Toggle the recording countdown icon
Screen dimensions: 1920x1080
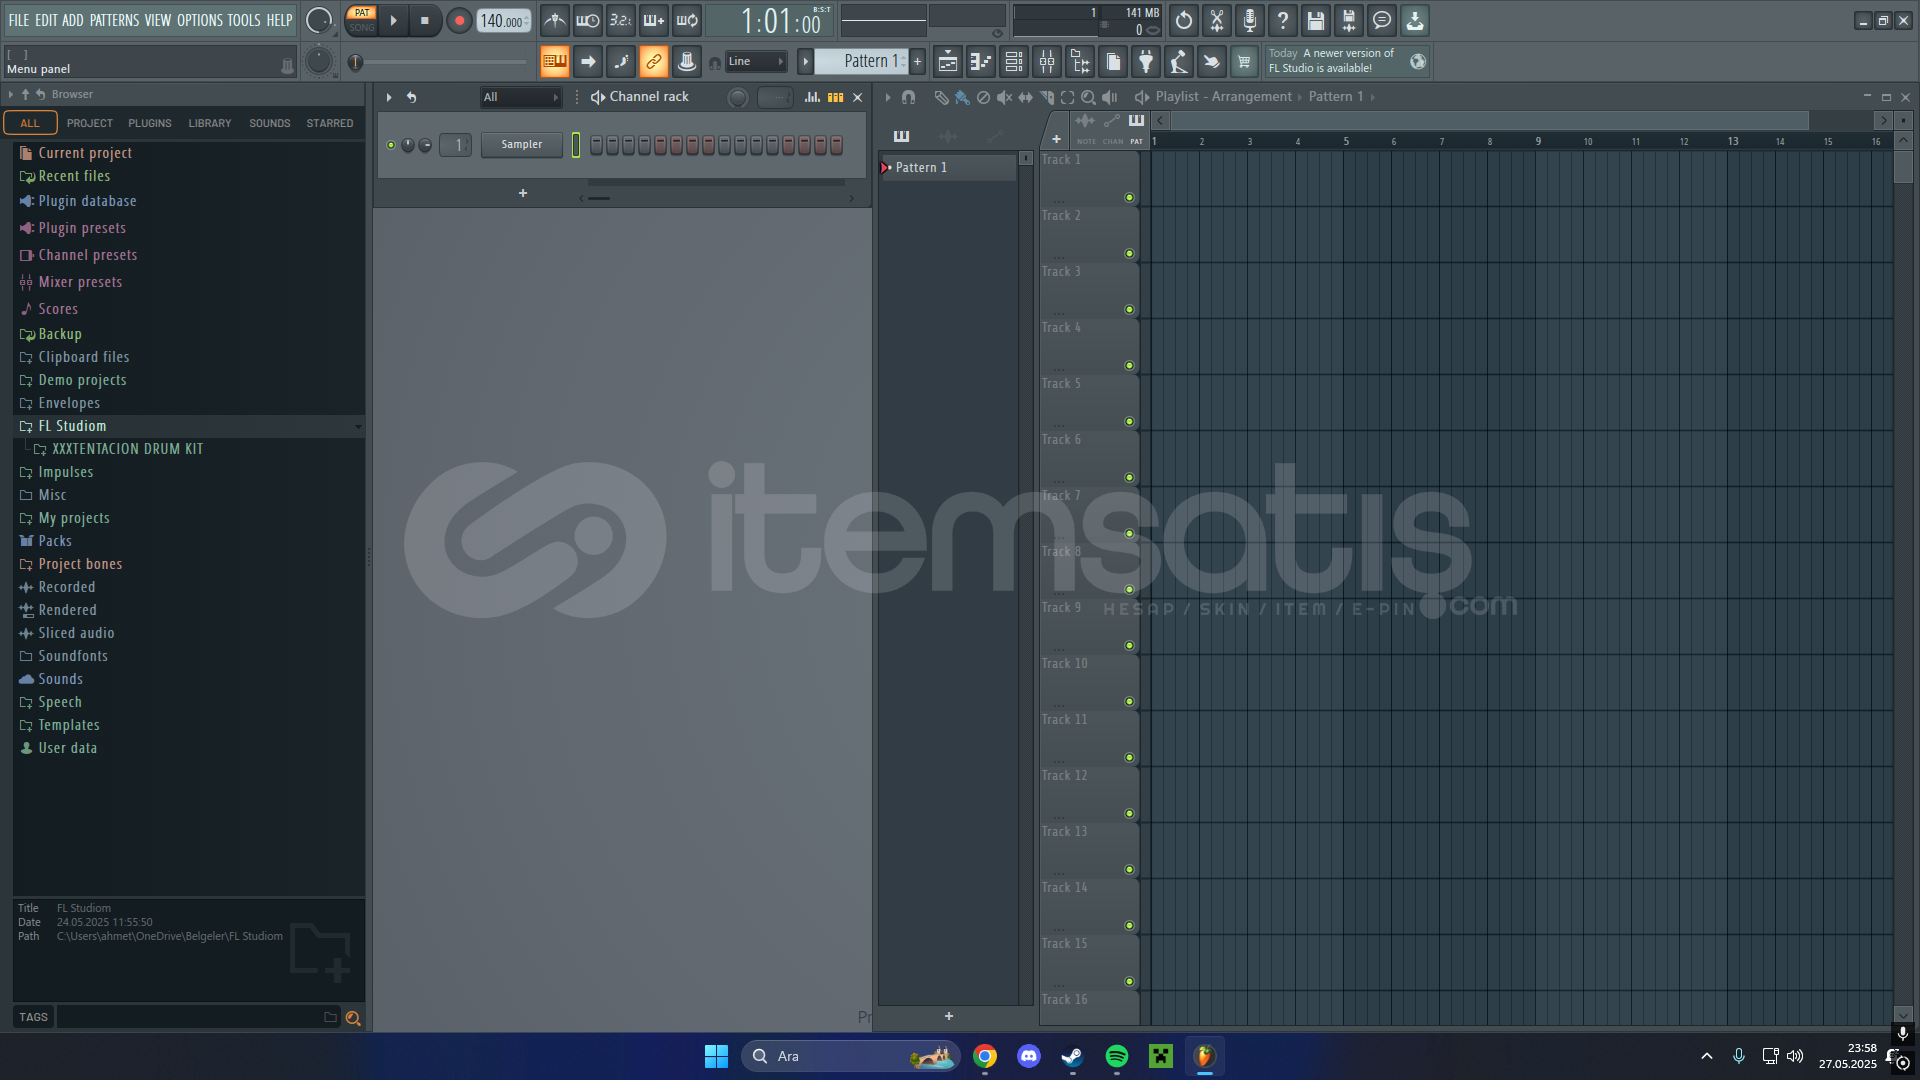[621, 20]
